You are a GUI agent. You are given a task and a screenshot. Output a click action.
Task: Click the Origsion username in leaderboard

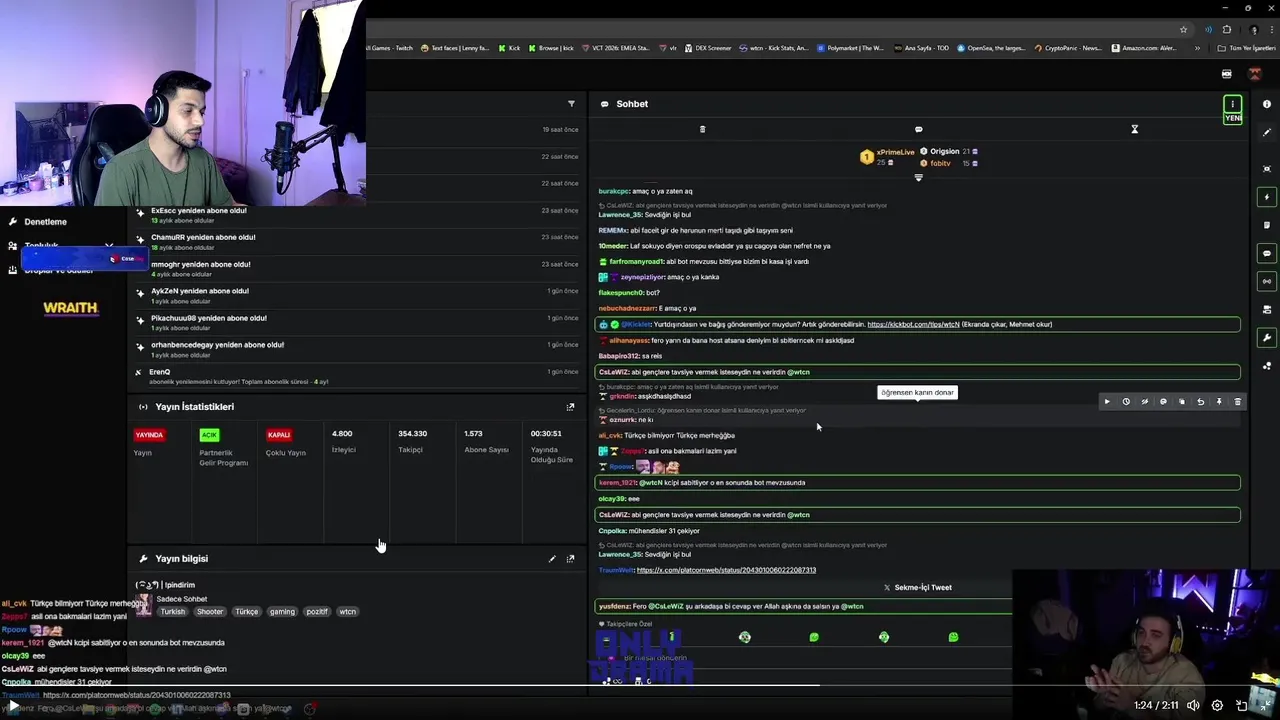(945, 152)
